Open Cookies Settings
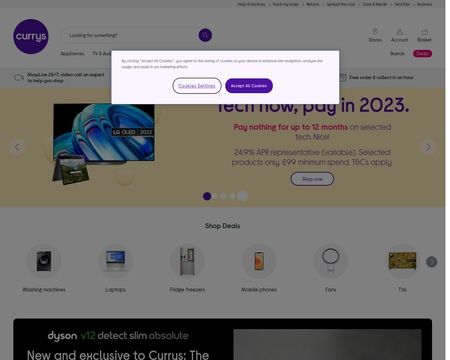 point(197,86)
